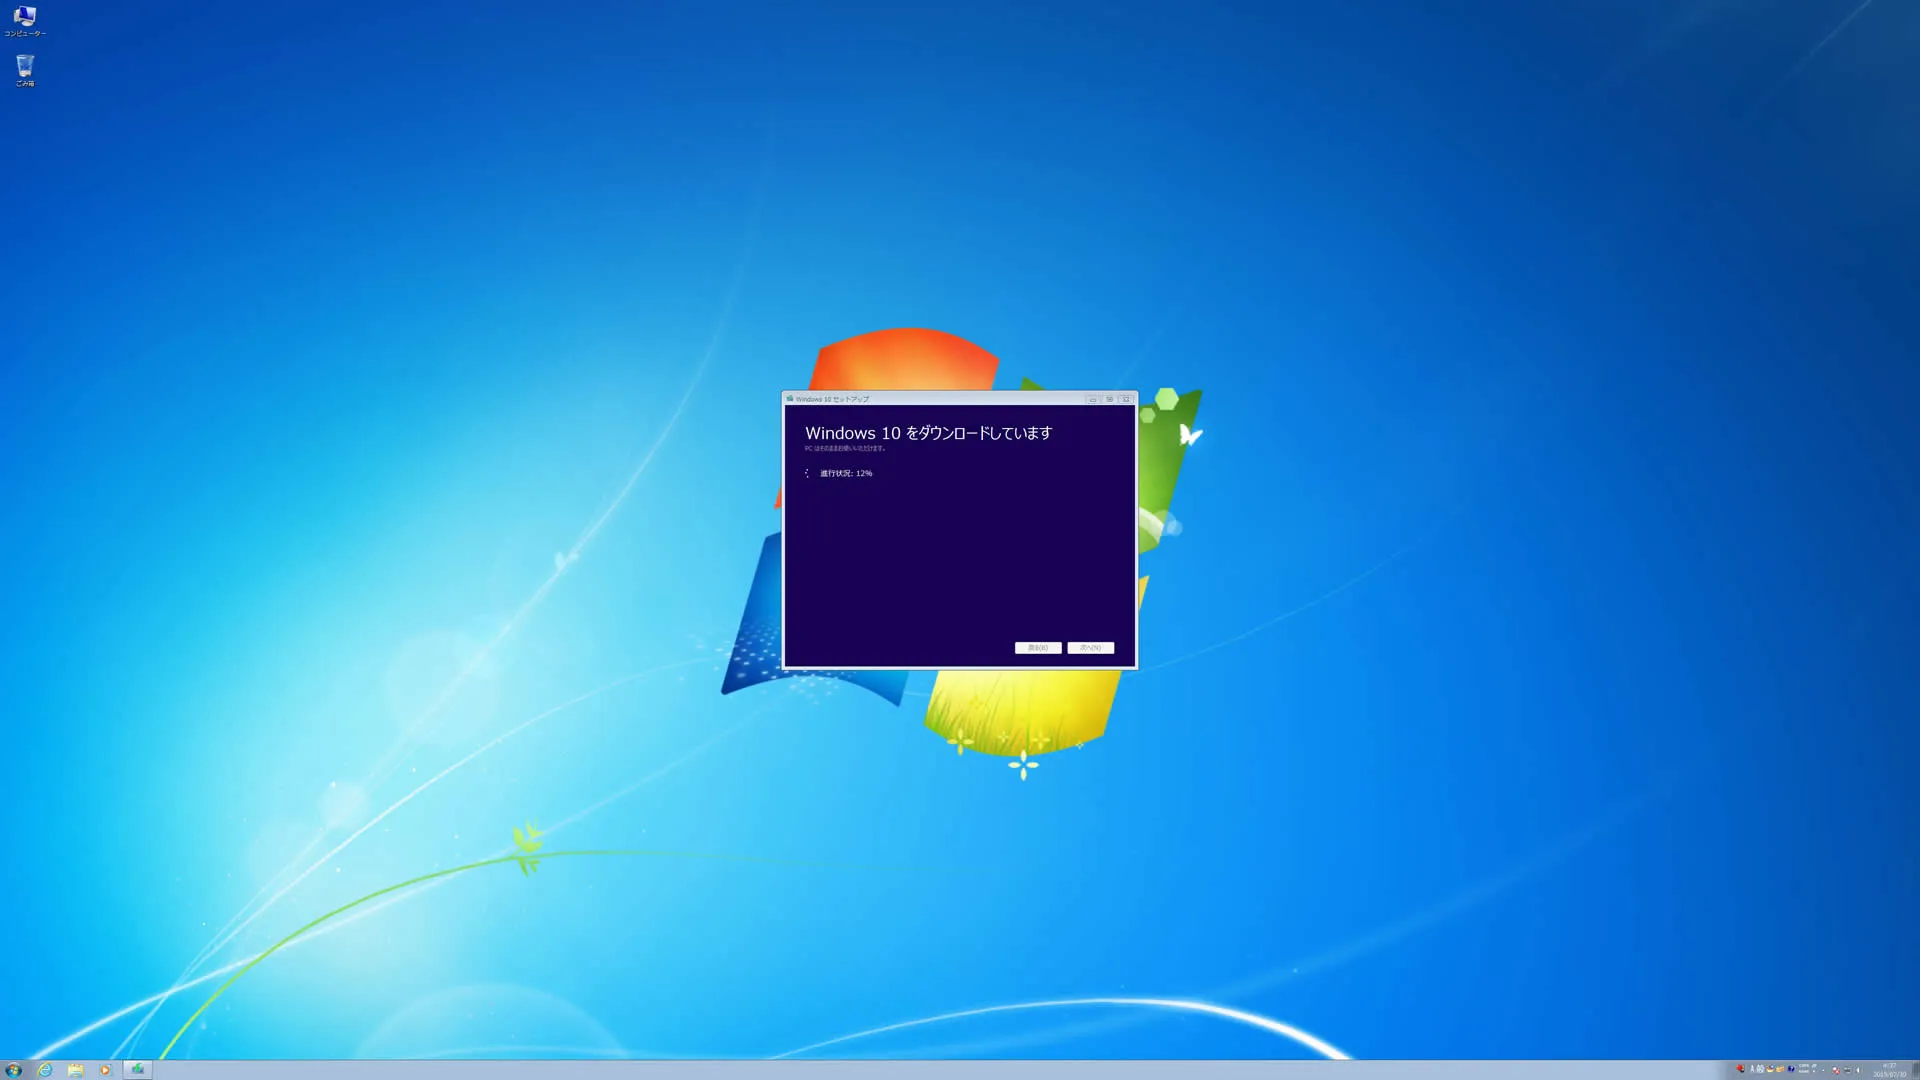1920x1080 pixels.
Task: Open the Windows Start menu orb
Action: click(14, 1070)
